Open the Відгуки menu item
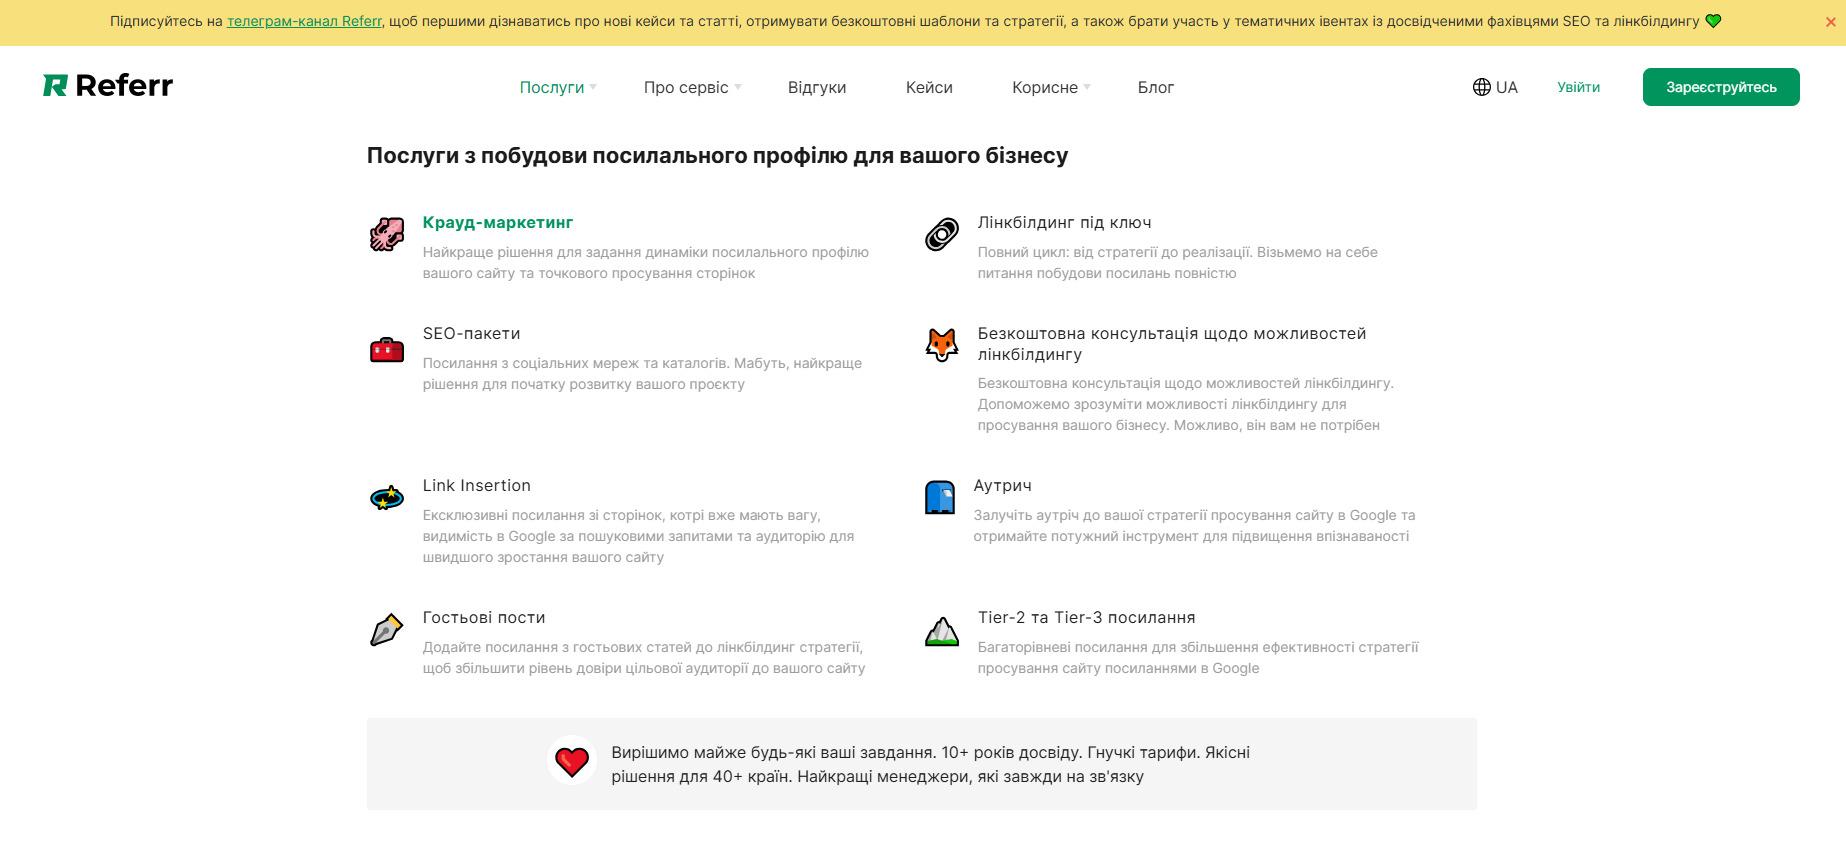The height and width of the screenshot is (845, 1846). coord(817,87)
